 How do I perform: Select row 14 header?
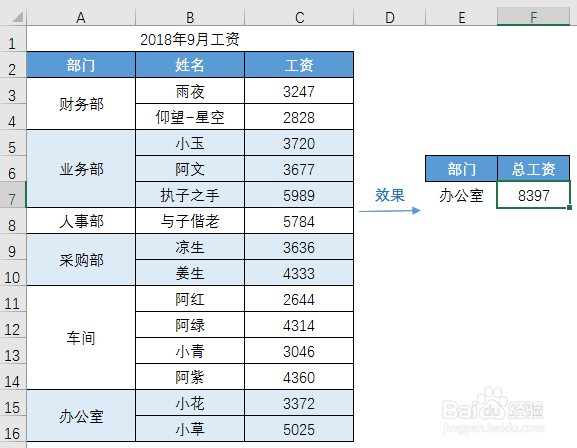point(13,377)
